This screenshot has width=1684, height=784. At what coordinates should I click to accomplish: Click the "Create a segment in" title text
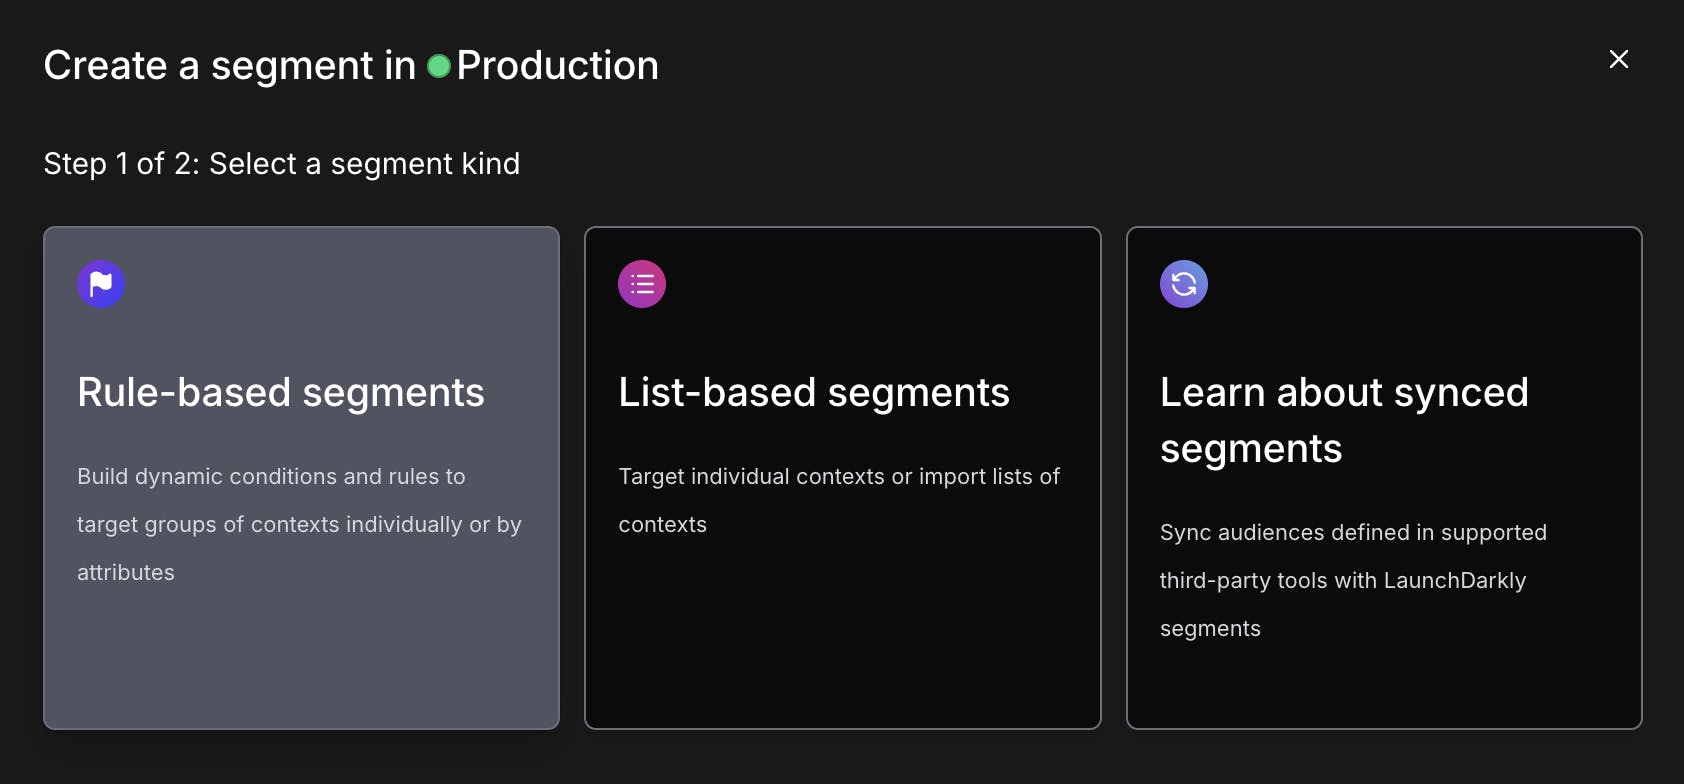pos(230,66)
